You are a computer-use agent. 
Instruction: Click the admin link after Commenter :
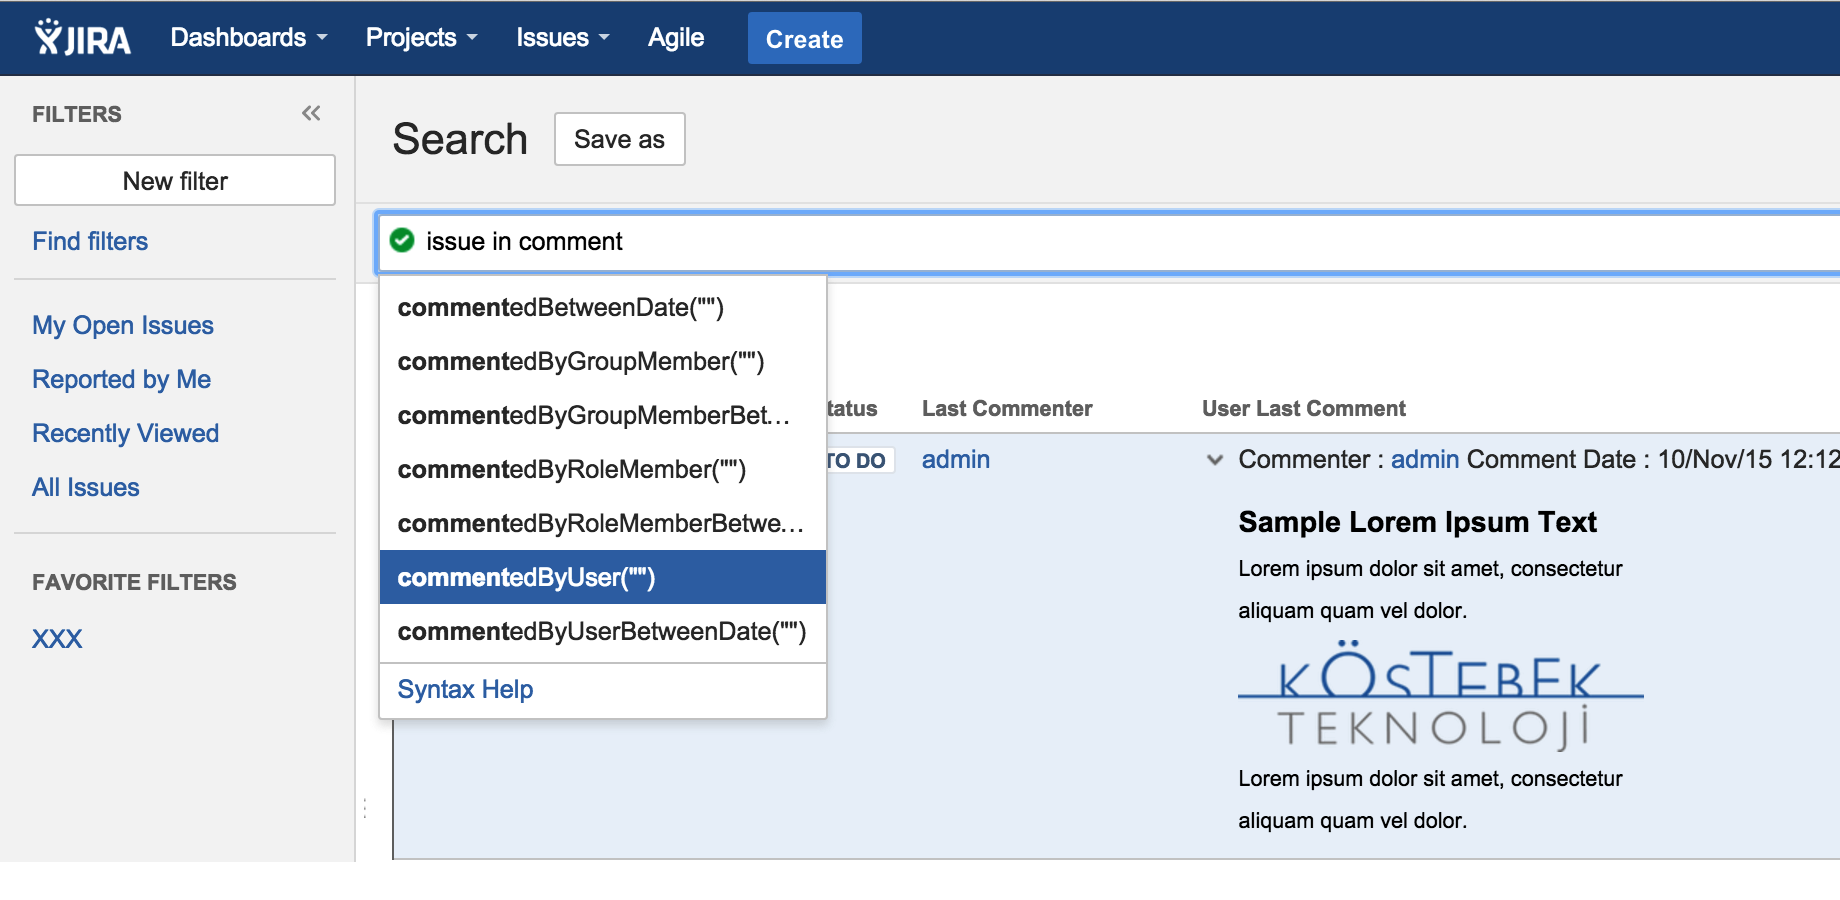[1425, 460]
